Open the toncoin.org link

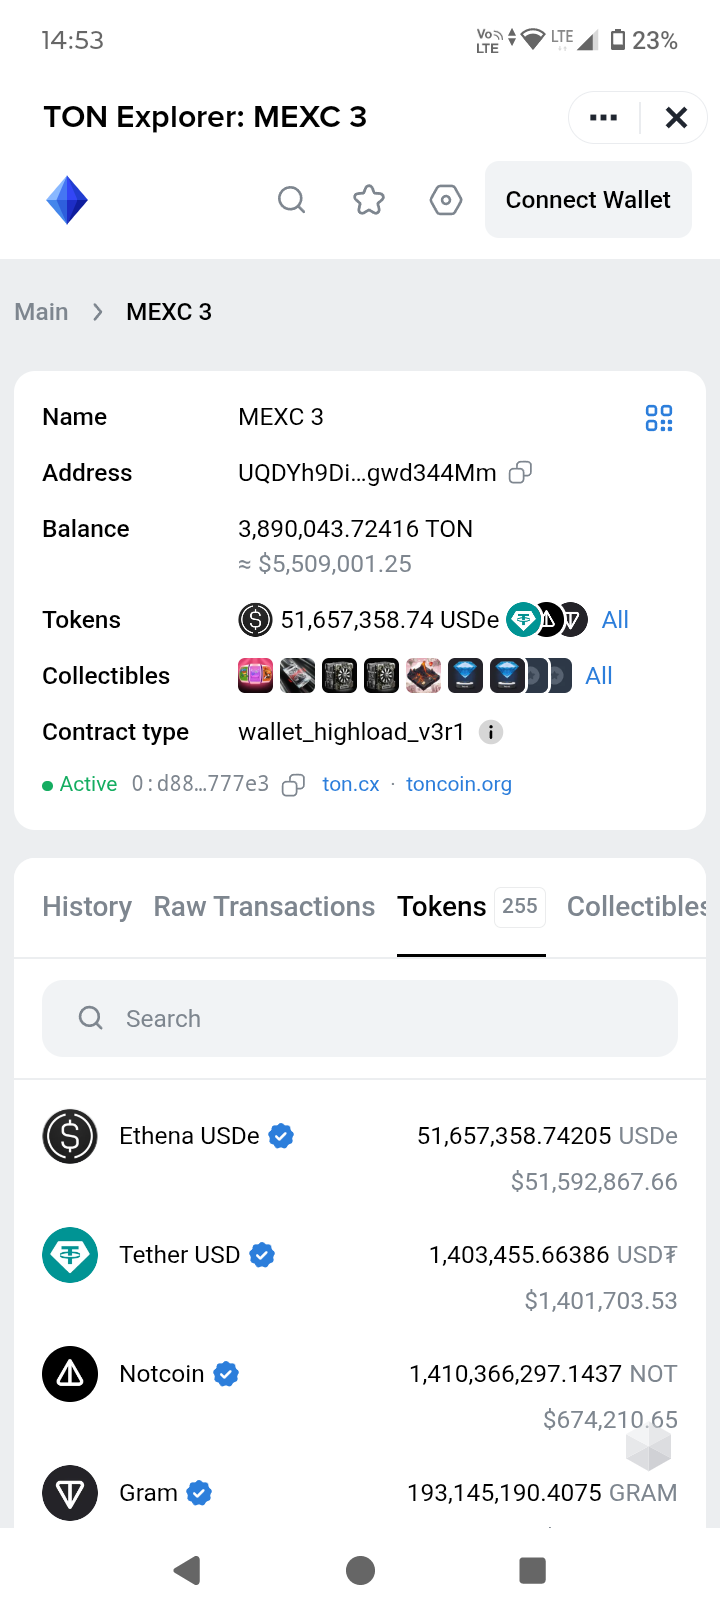(x=459, y=785)
